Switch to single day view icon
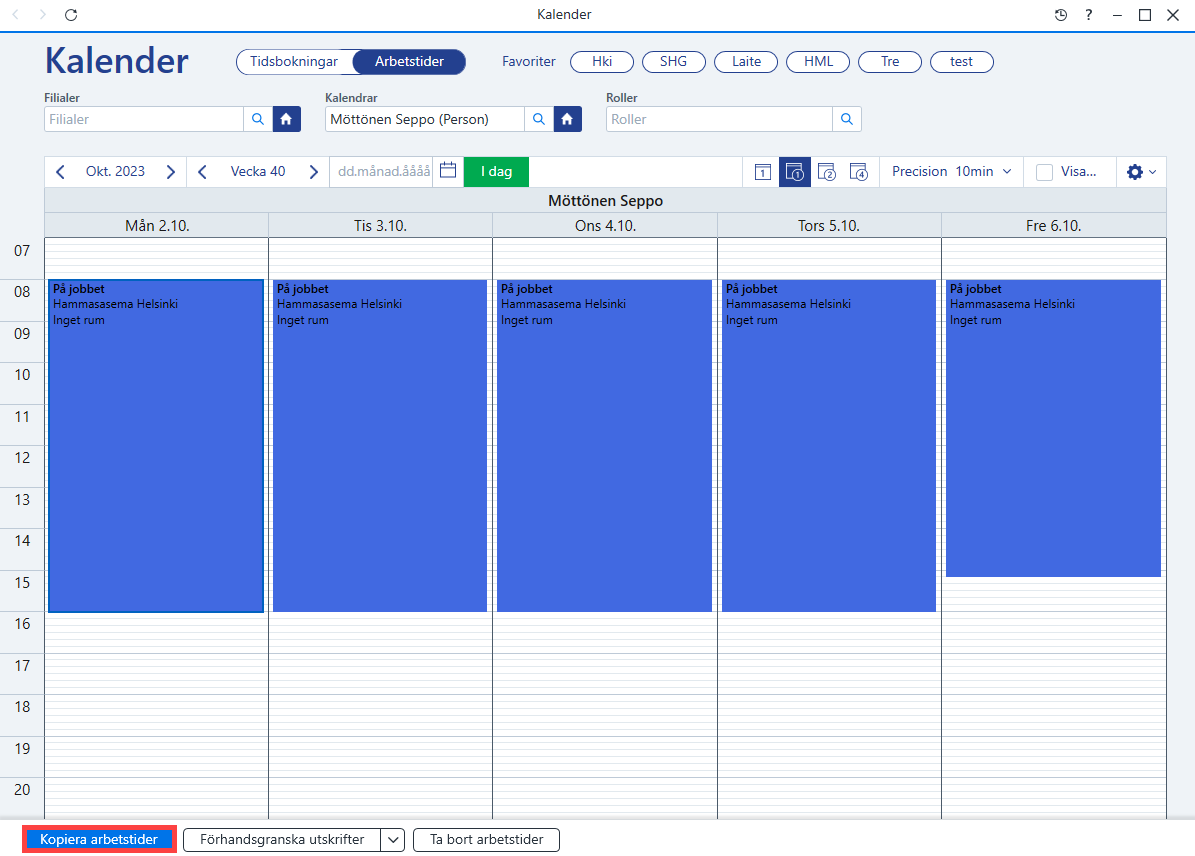 tap(762, 172)
